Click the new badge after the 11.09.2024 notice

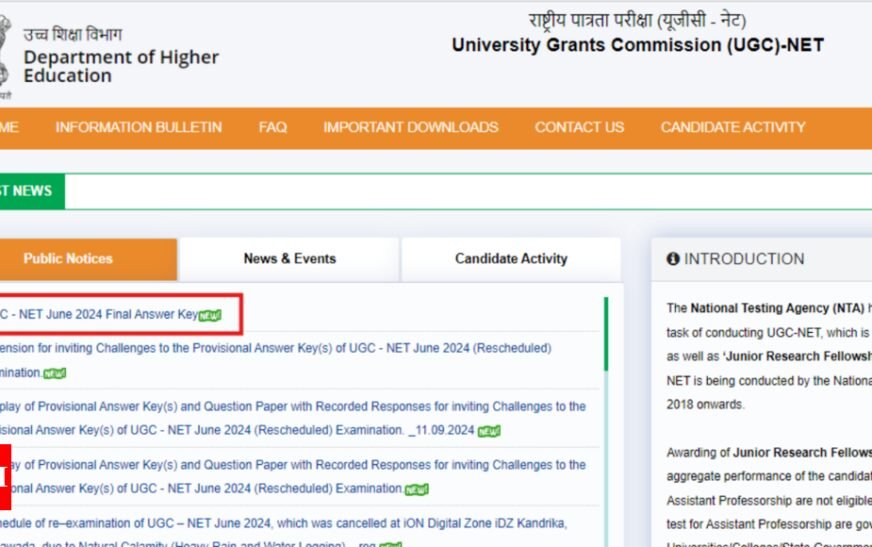(489, 431)
